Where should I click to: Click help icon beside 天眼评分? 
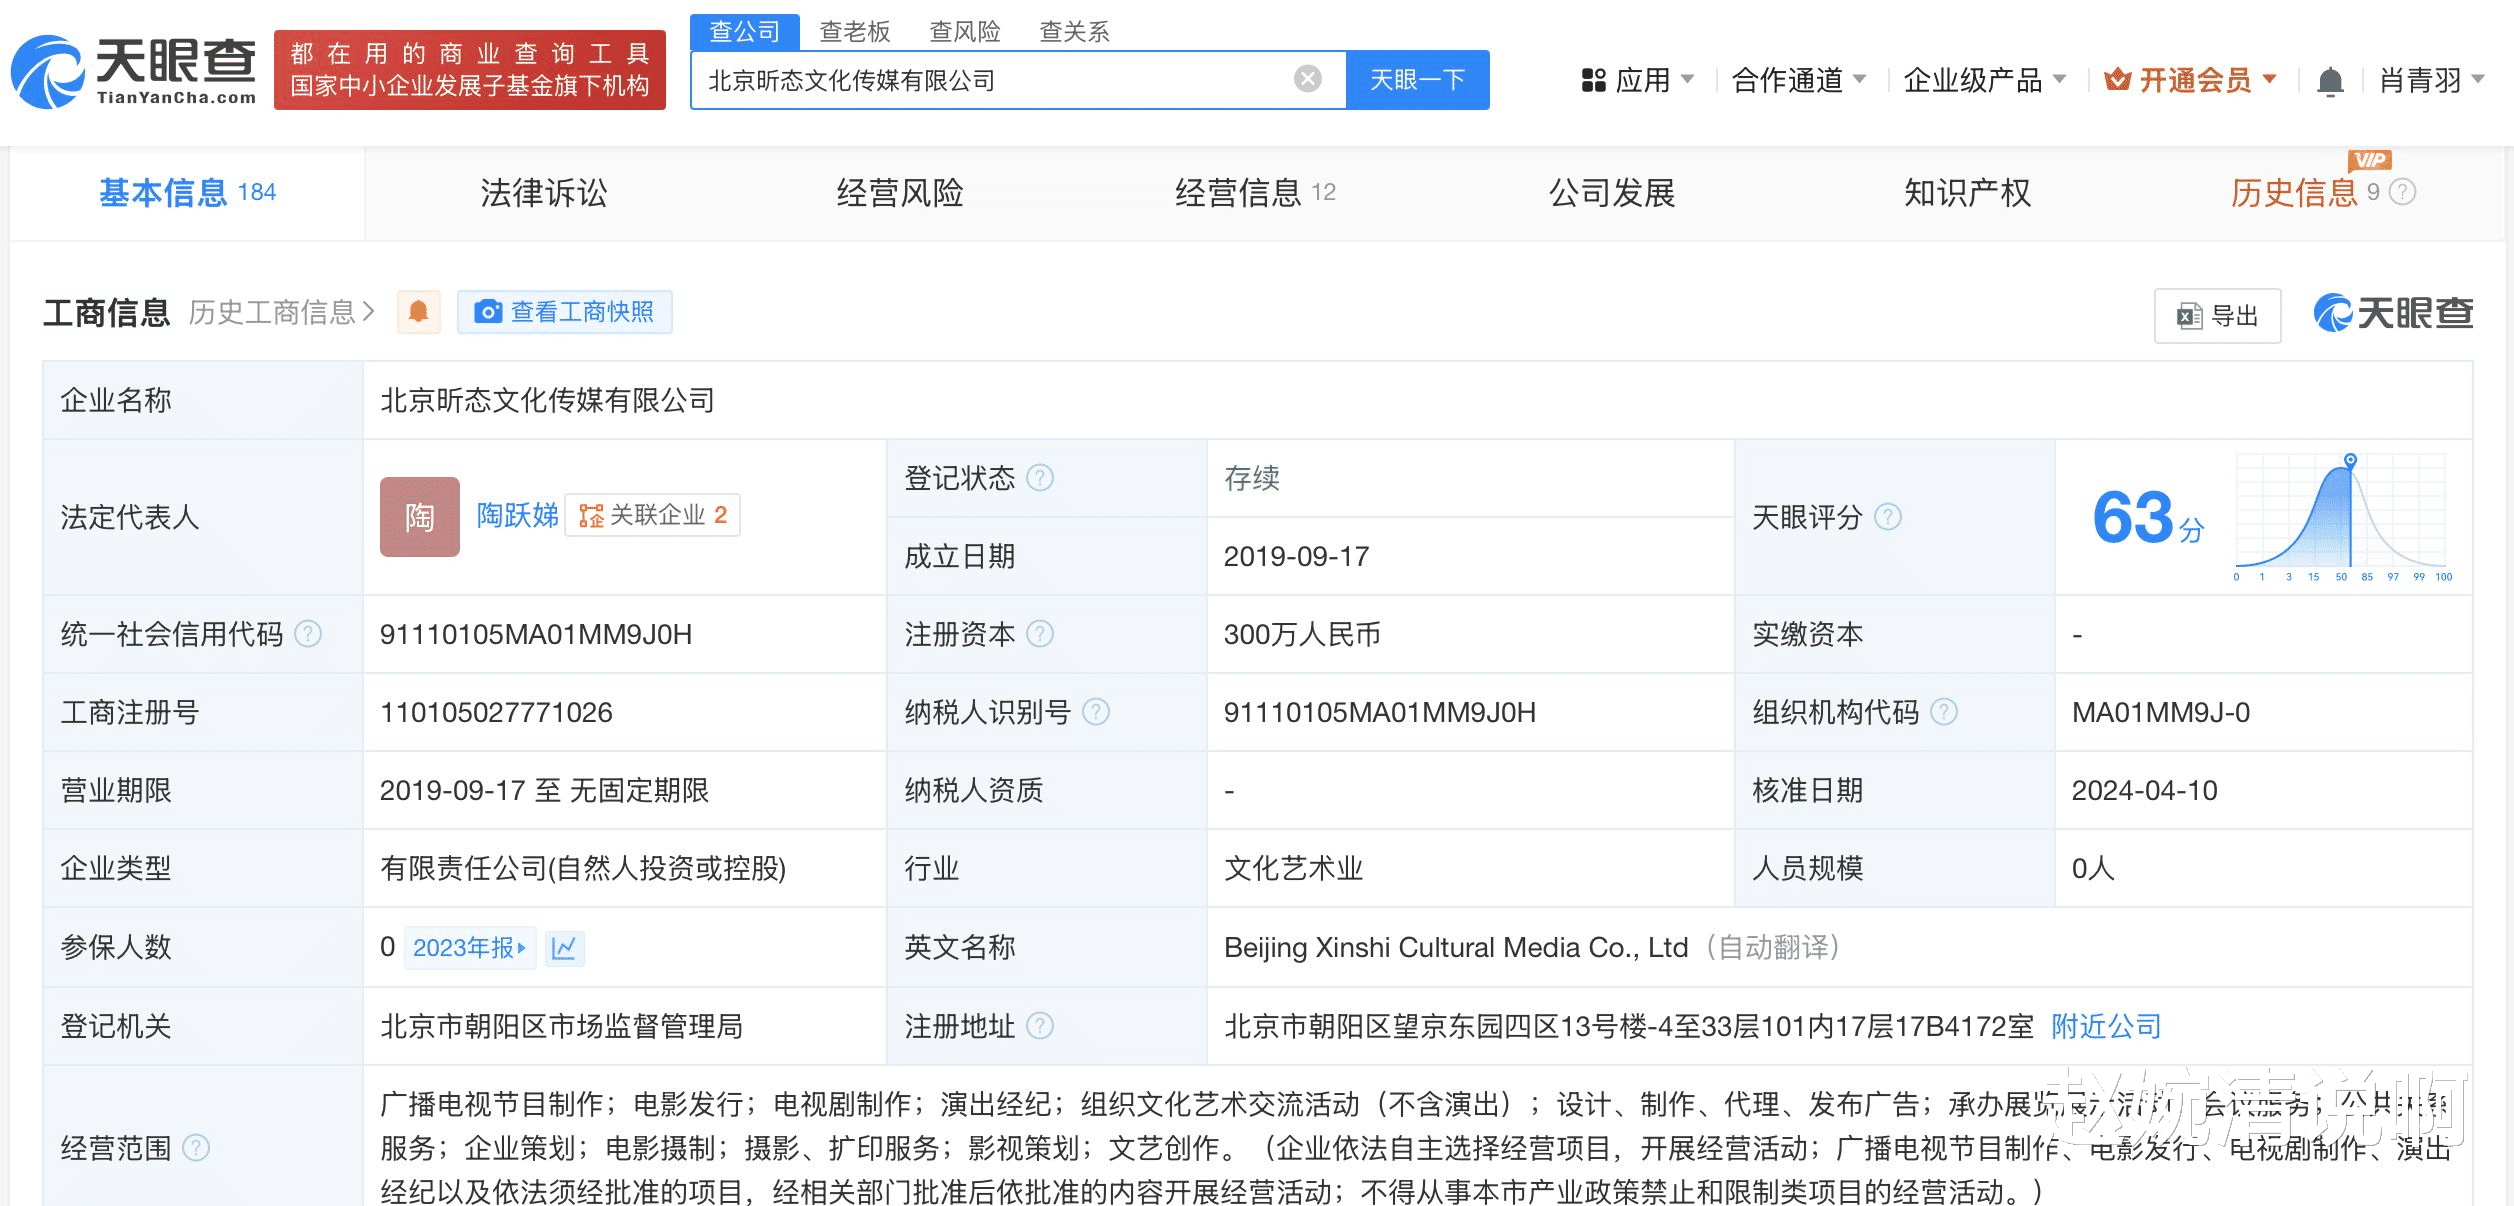click(x=1887, y=517)
